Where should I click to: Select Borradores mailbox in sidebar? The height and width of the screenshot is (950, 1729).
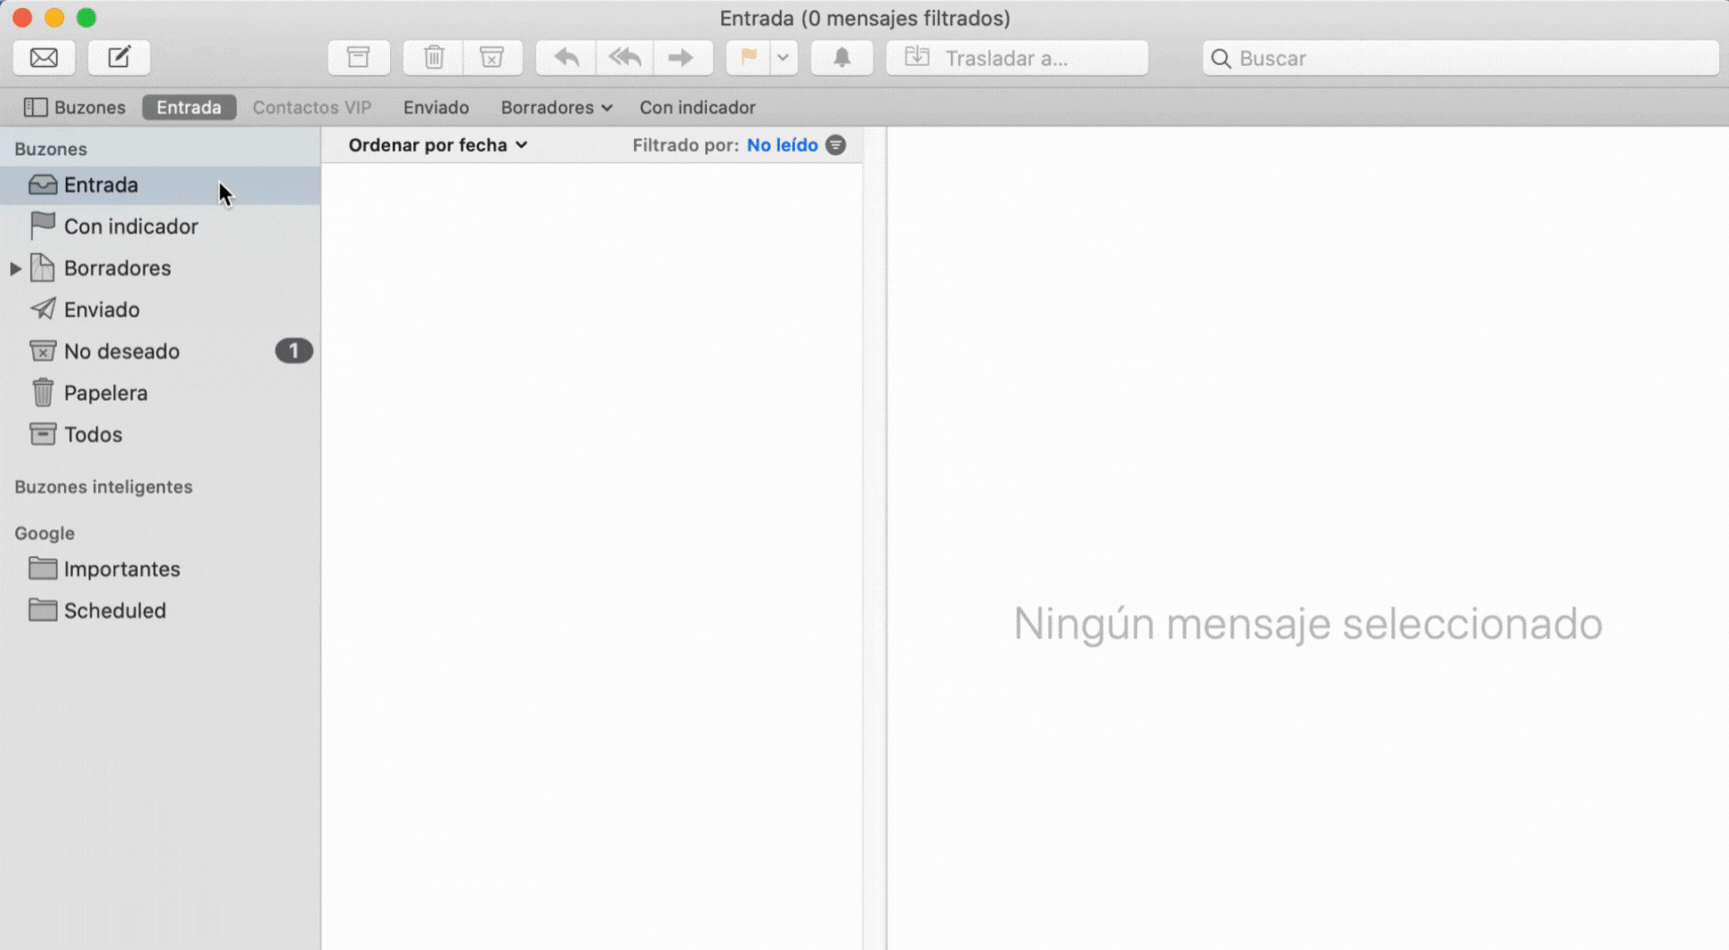[x=160, y=268]
